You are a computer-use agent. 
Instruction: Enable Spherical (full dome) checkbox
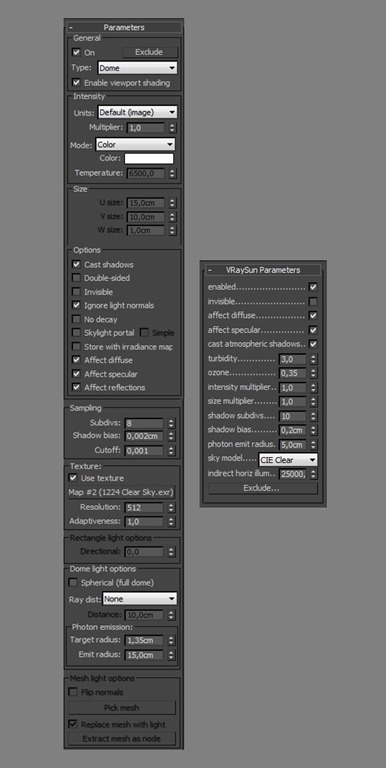click(x=73, y=583)
